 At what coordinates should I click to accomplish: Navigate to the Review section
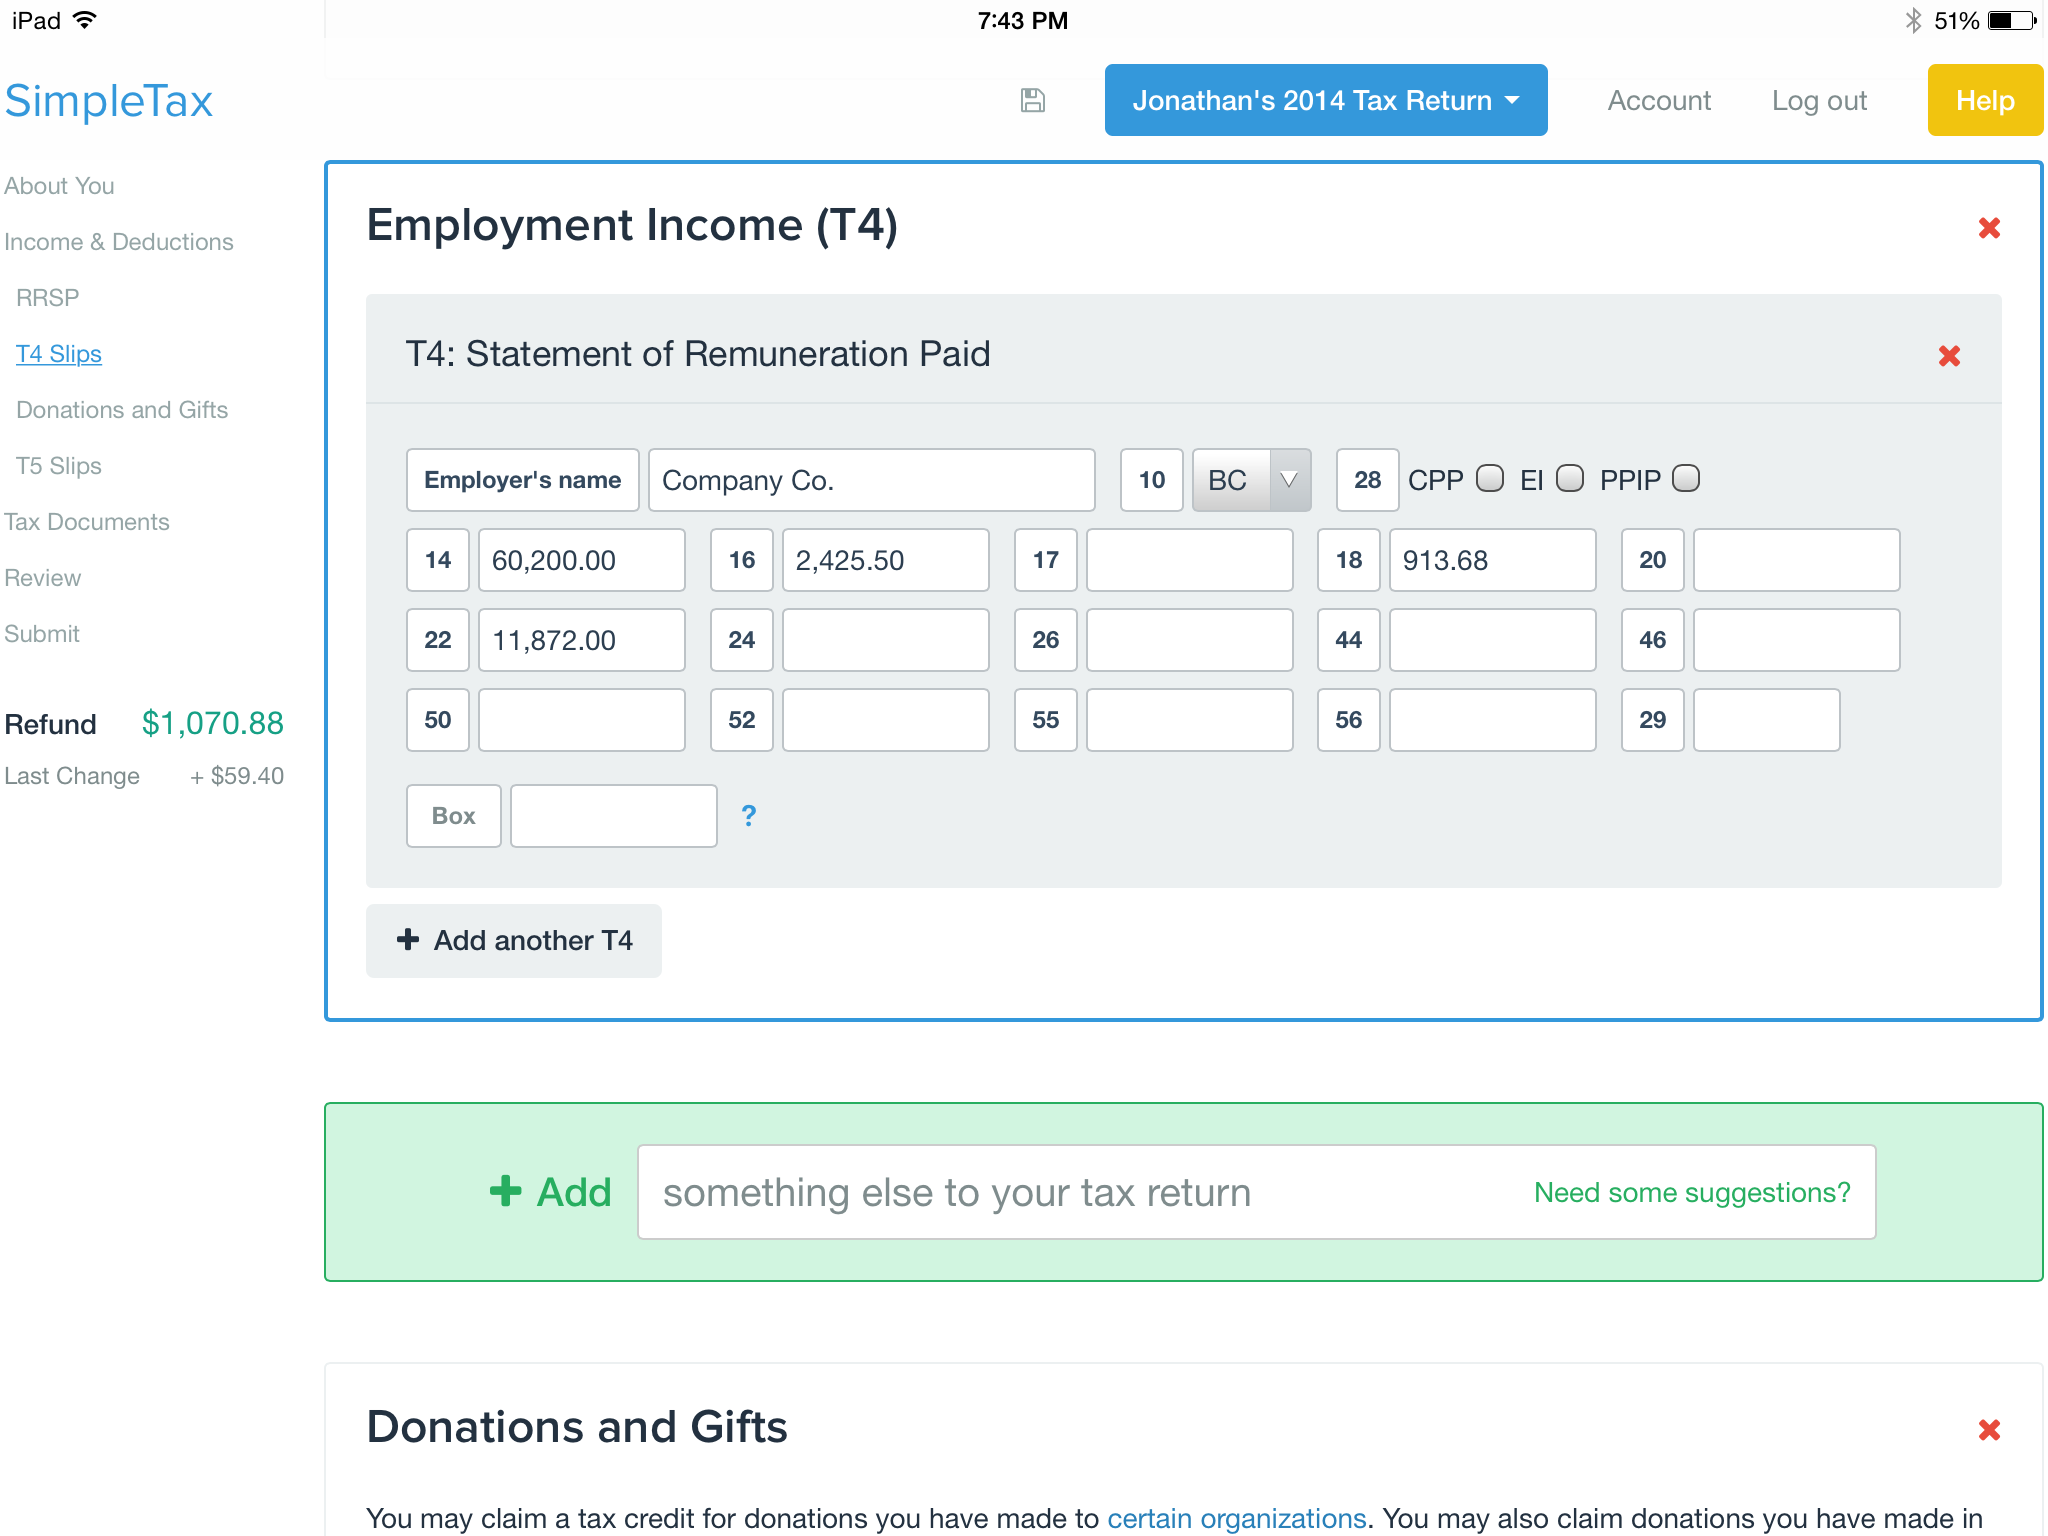[43, 577]
